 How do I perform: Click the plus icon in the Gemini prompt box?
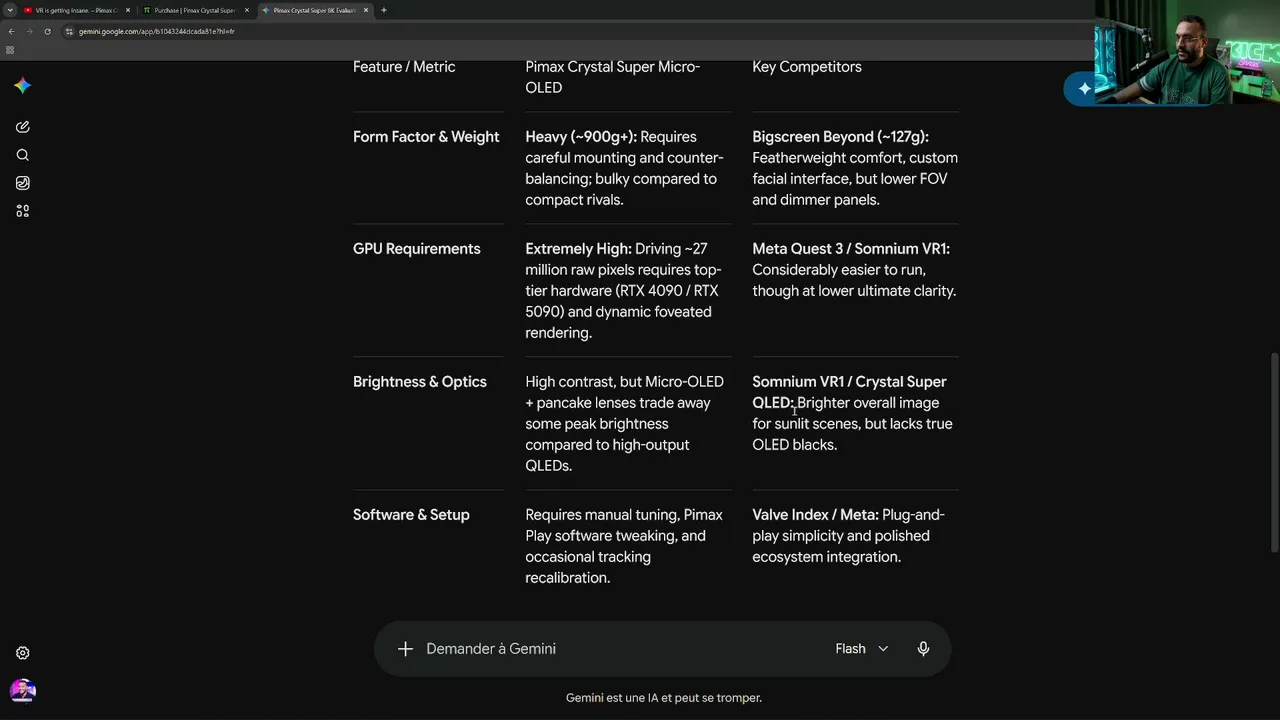[405, 649]
